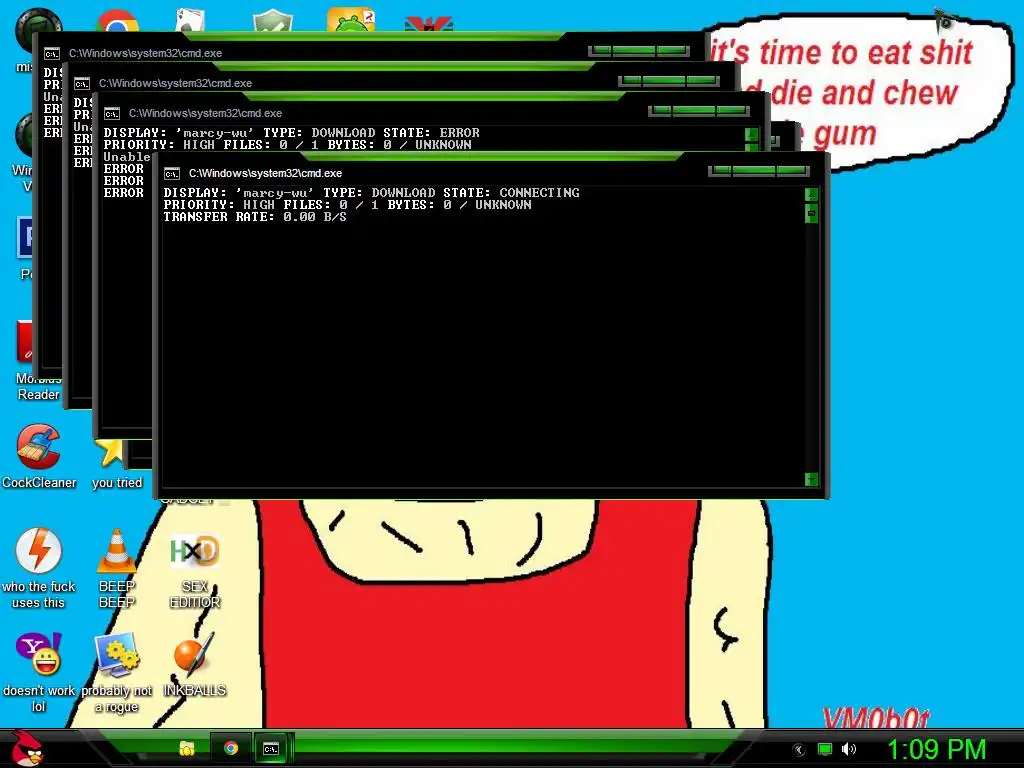
Task: Open the INKBALLS desktop icon
Action: pyautogui.click(x=195, y=664)
